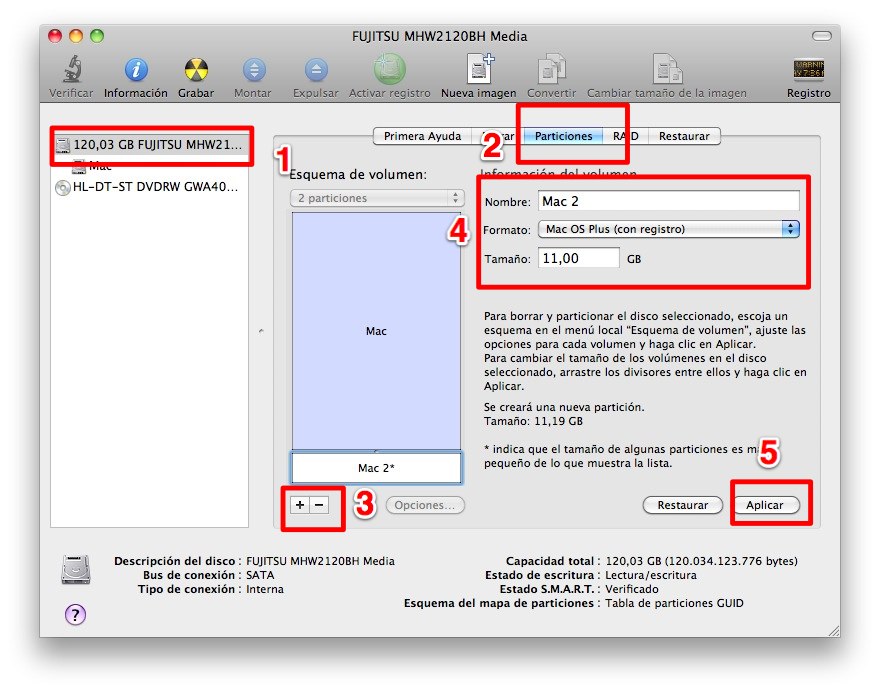
Task: Click the "120,03 GB (120.034.123.776 bytes)" capacity text
Action: (702, 561)
